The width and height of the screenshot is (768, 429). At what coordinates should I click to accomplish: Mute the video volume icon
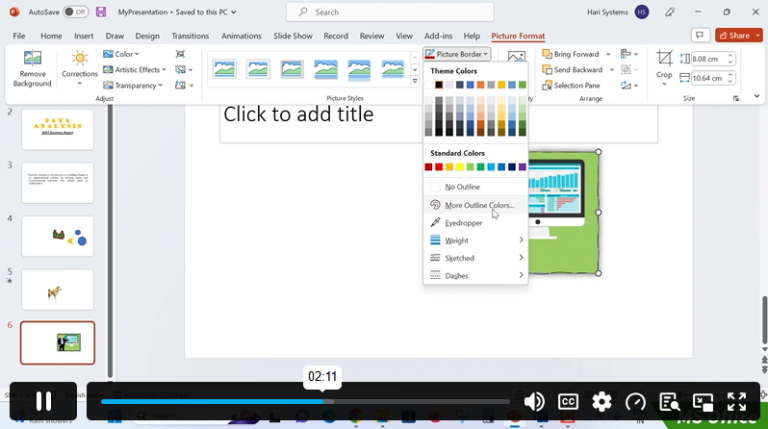click(534, 402)
